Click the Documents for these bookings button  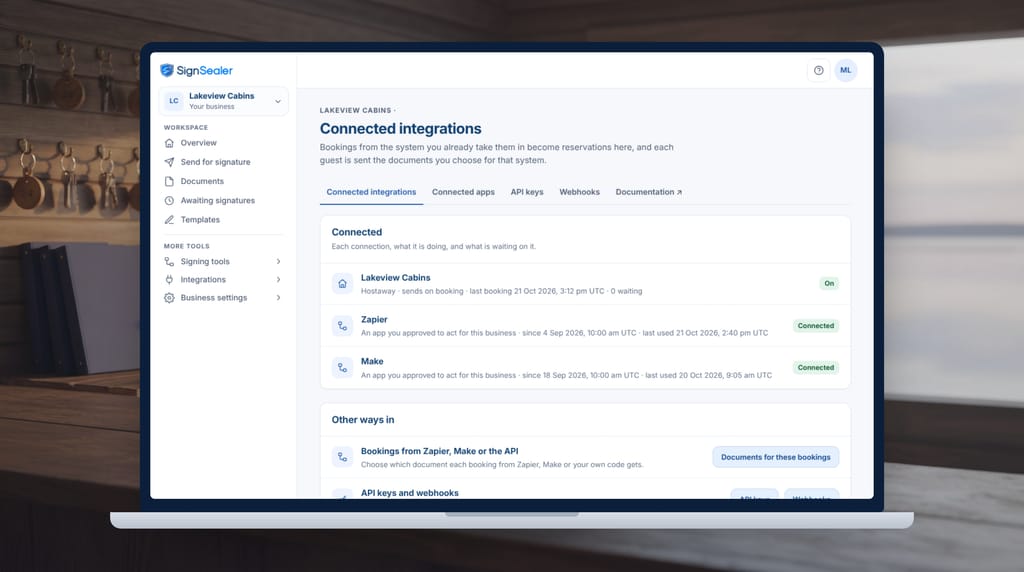click(x=776, y=457)
